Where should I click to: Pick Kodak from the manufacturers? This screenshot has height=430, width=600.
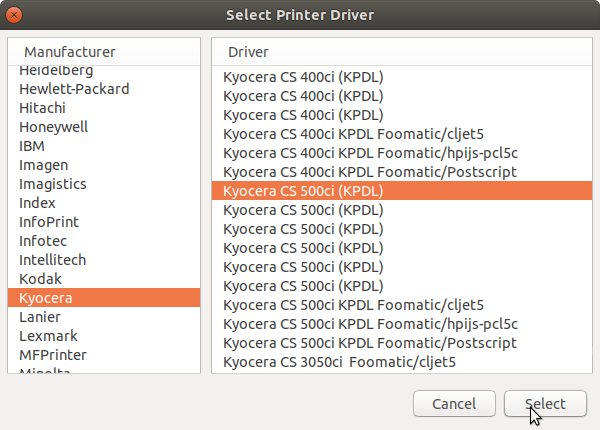coord(104,279)
